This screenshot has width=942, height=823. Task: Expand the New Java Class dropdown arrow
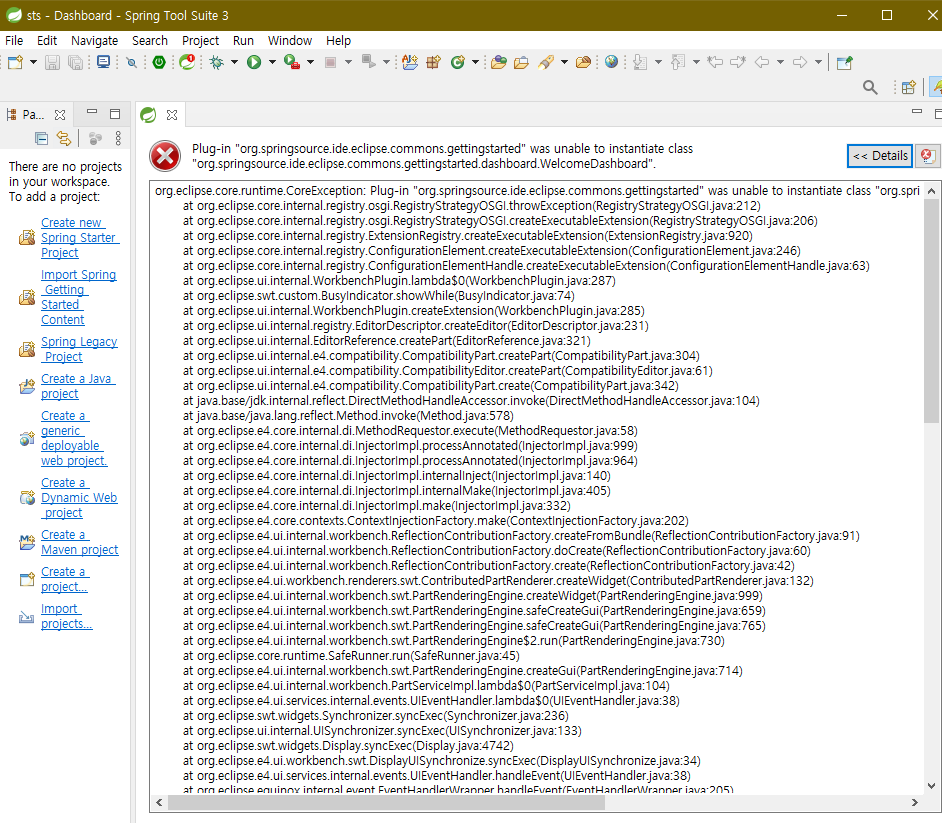pyautogui.click(x=475, y=62)
